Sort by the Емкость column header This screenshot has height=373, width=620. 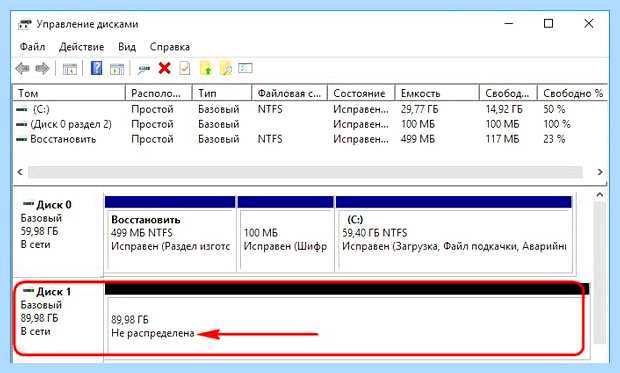437,93
